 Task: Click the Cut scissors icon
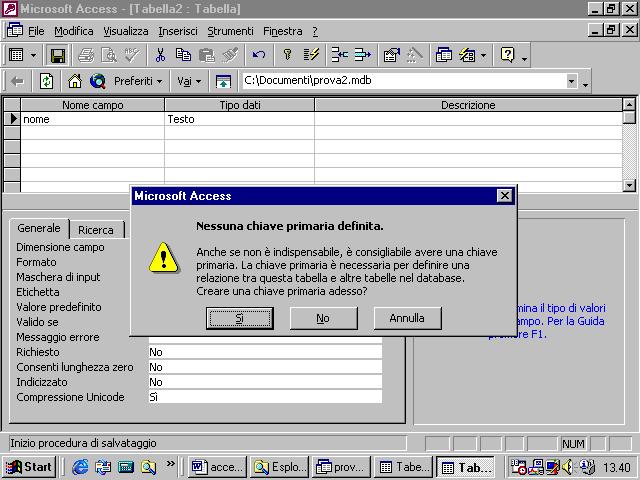pyautogui.click(x=160, y=55)
